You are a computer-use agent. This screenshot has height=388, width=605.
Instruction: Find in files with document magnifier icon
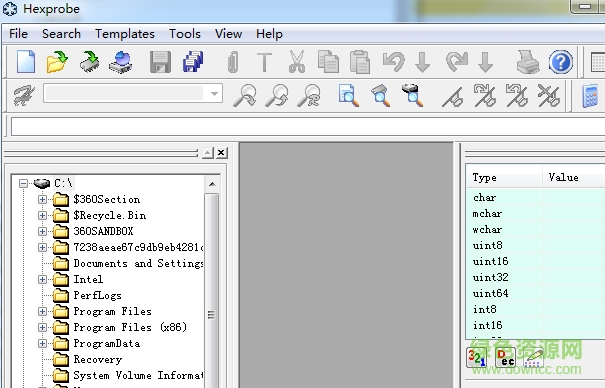point(348,95)
